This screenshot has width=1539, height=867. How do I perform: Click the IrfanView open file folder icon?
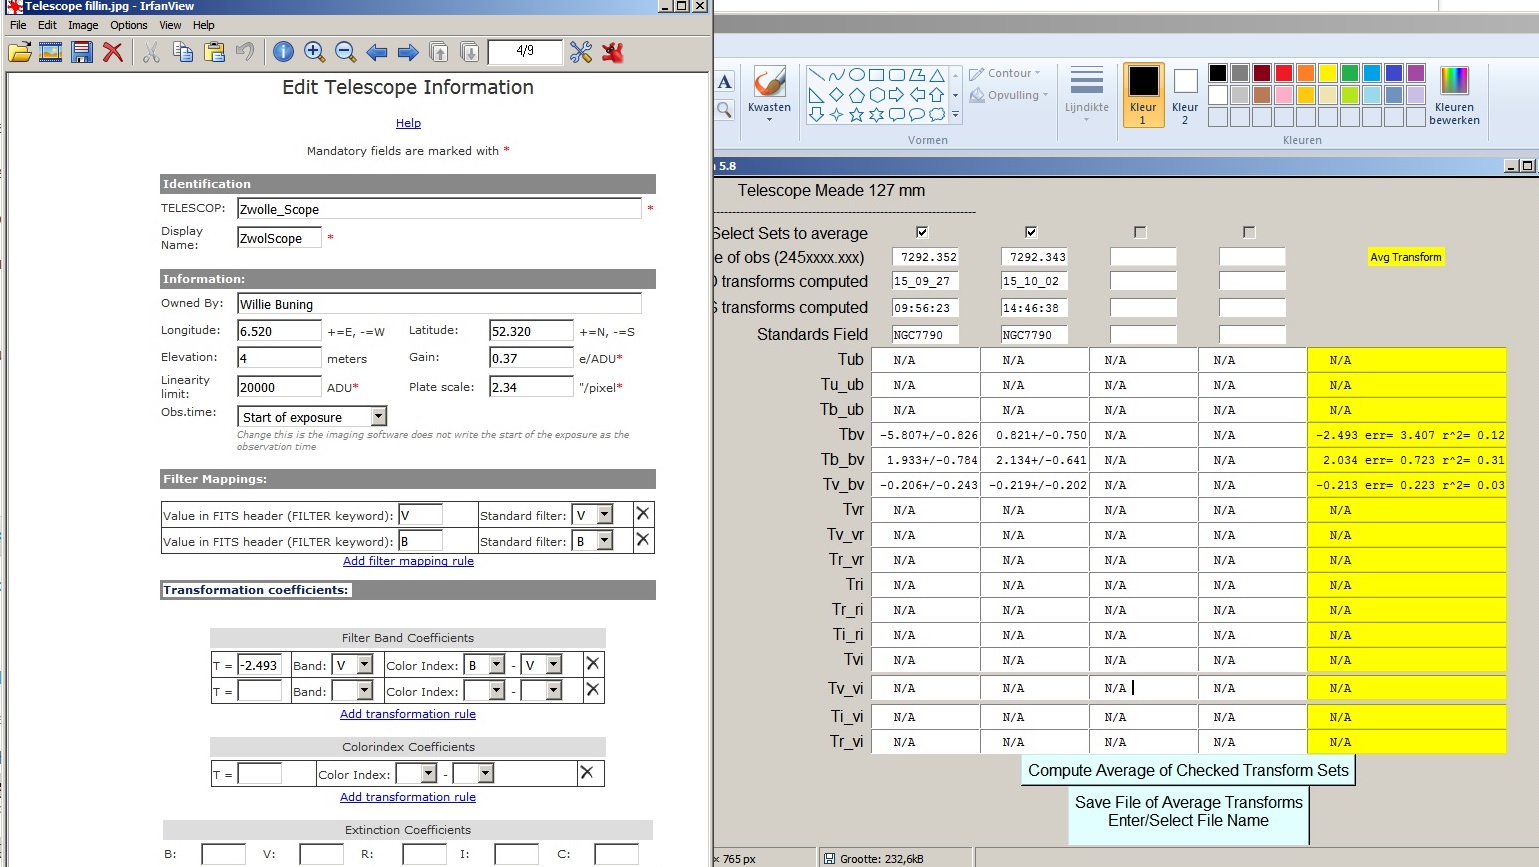click(20, 52)
